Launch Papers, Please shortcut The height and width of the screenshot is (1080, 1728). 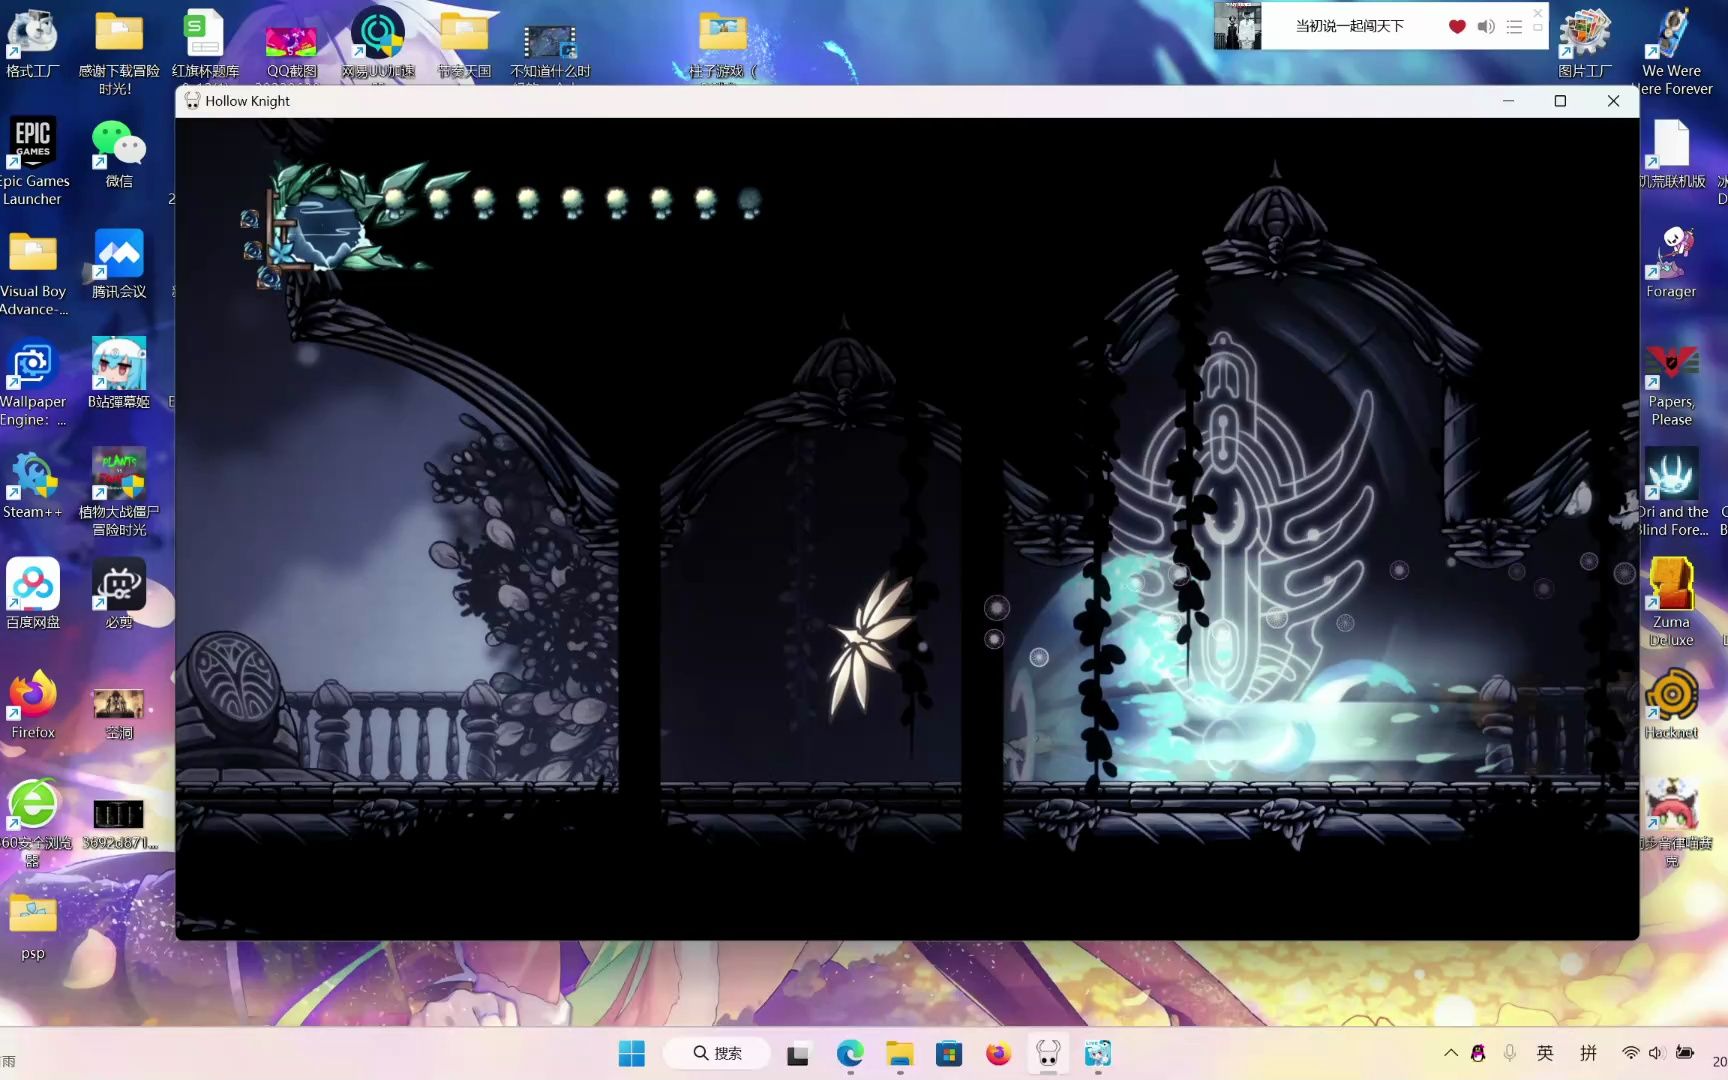point(1671,384)
